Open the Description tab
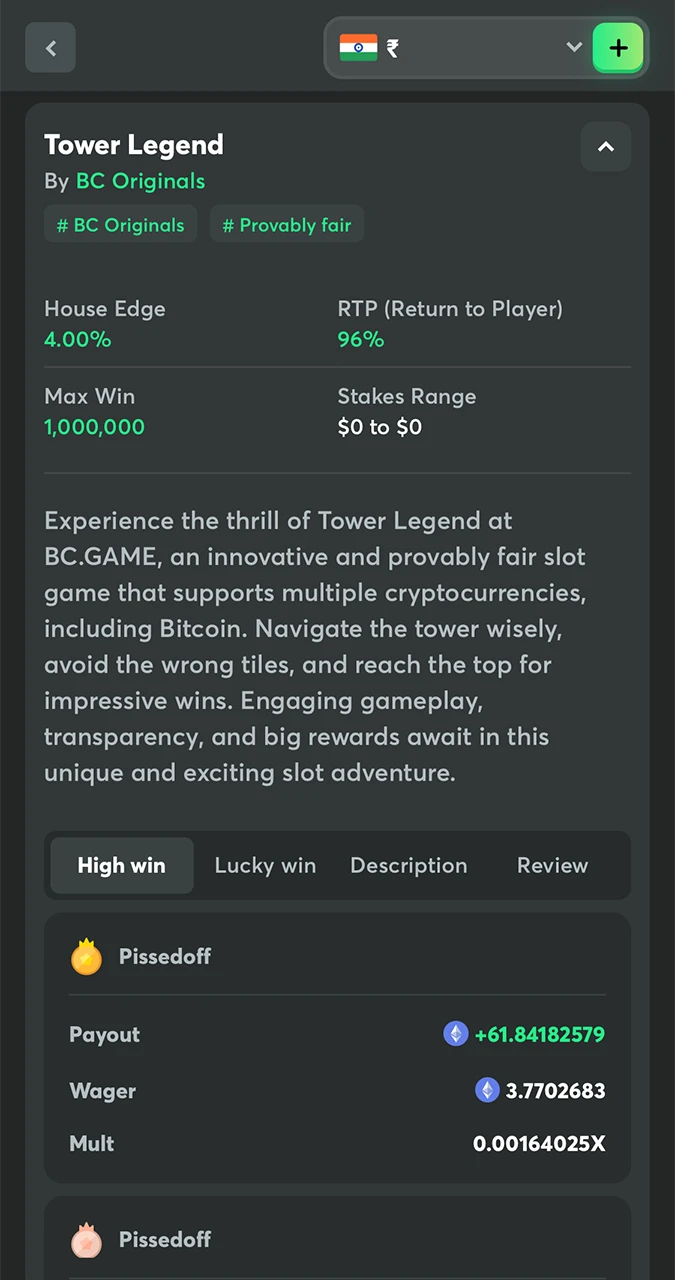The width and height of the screenshot is (675, 1280). (409, 865)
